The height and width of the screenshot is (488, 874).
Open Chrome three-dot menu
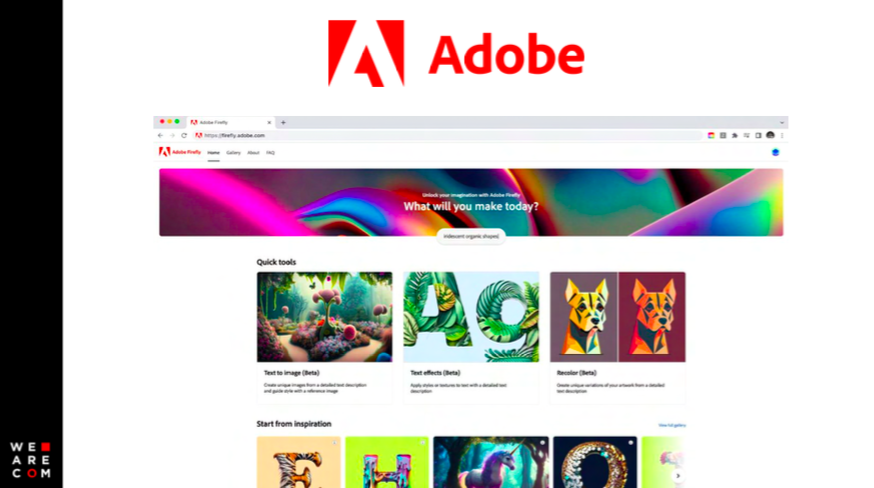pyautogui.click(x=782, y=136)
